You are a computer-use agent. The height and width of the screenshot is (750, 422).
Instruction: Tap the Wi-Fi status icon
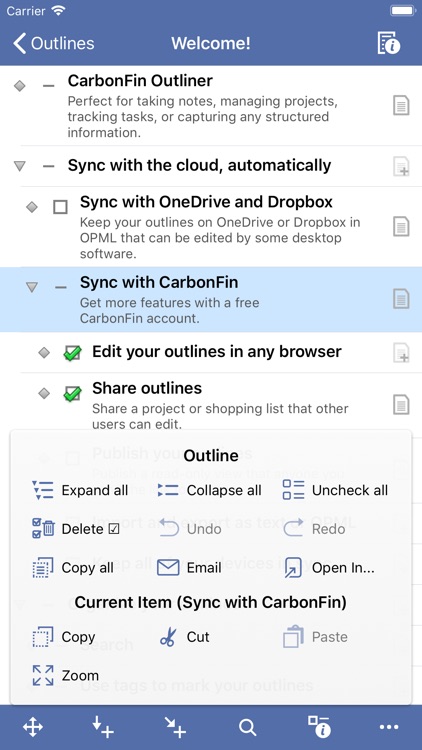tap(58, 11)
